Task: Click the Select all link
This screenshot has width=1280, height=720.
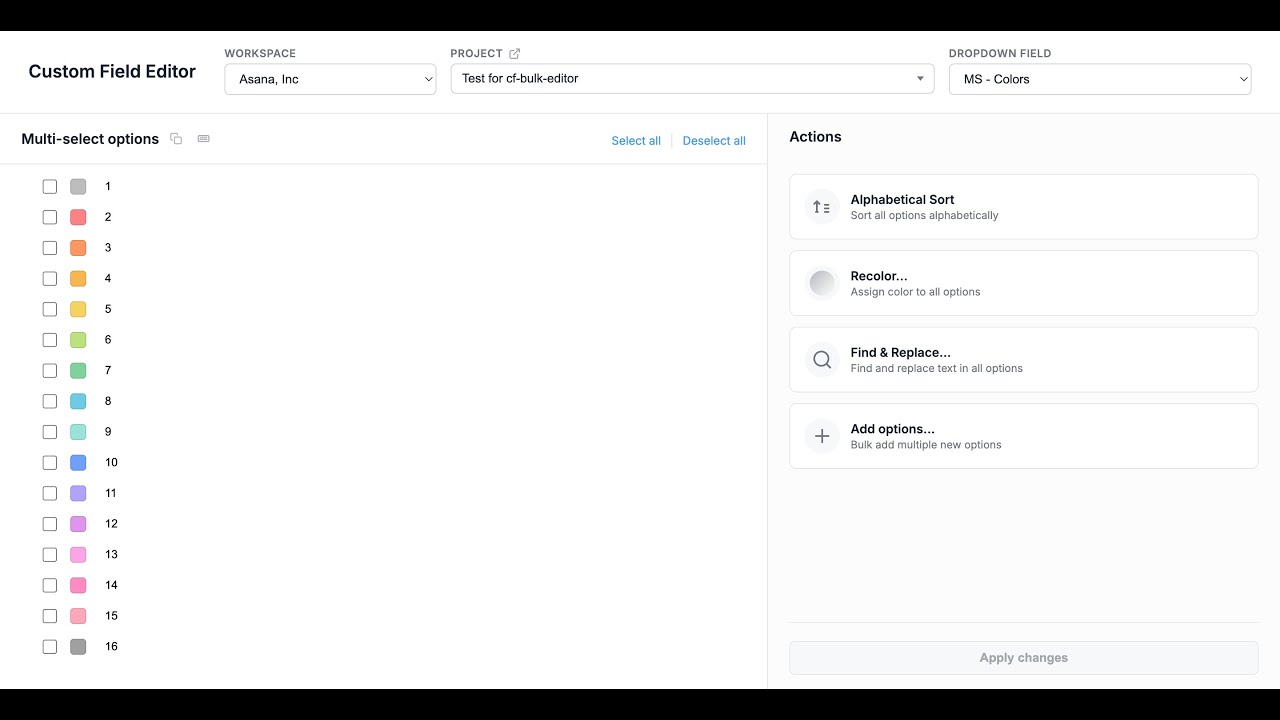Action: (636, 141)
